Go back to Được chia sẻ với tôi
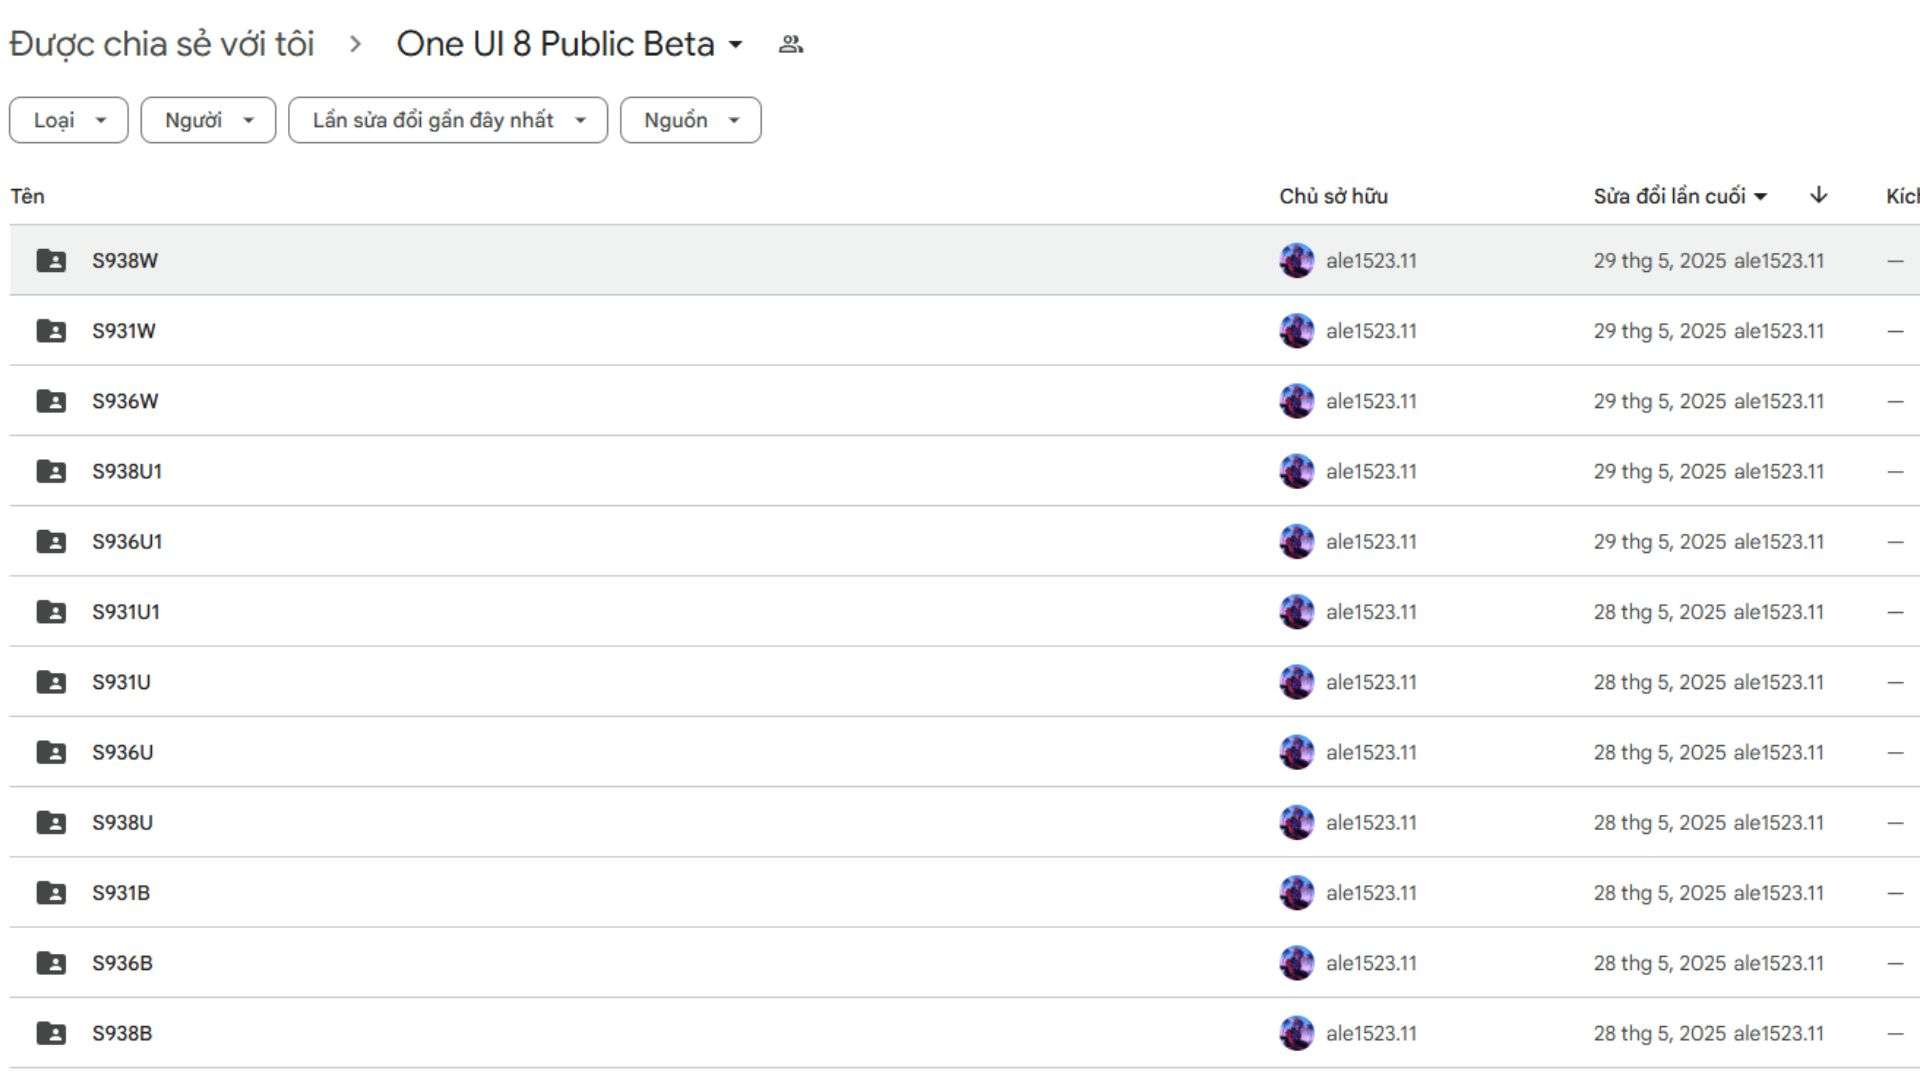This screenshot has width=1920, height=1080. [x=162, y=44]
